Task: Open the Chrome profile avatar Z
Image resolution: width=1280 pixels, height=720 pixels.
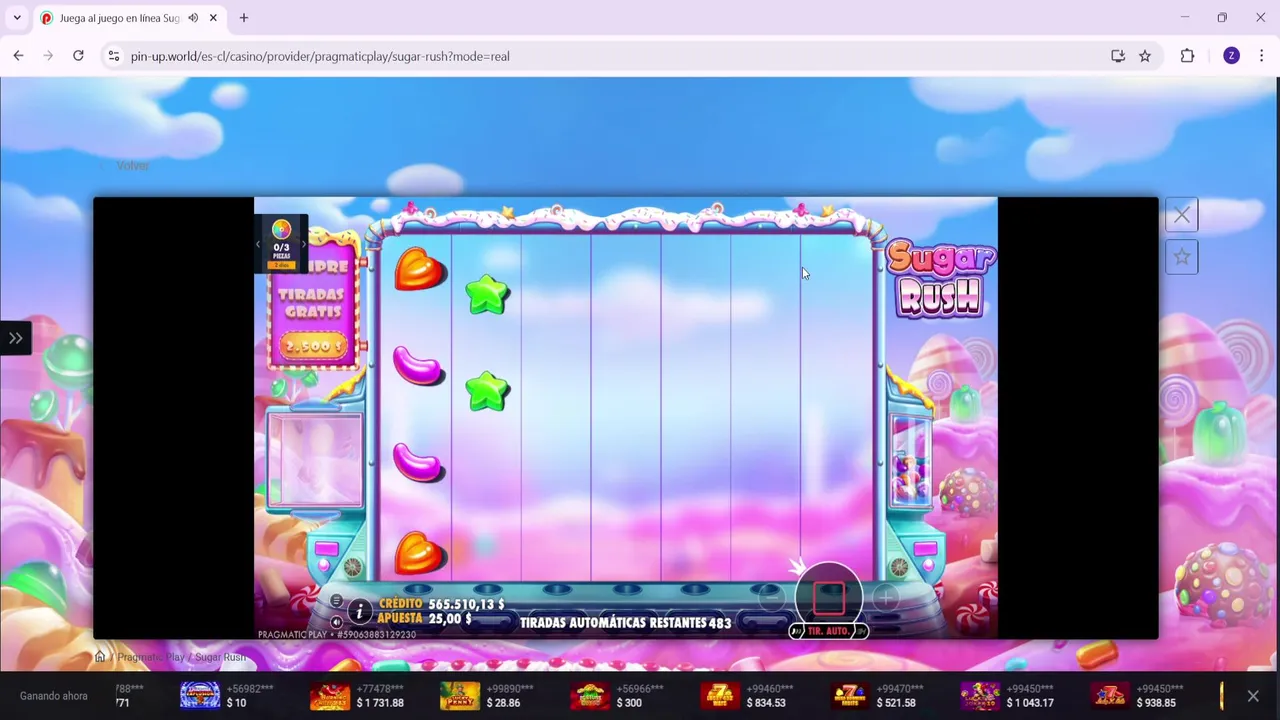Action: 1231,56
